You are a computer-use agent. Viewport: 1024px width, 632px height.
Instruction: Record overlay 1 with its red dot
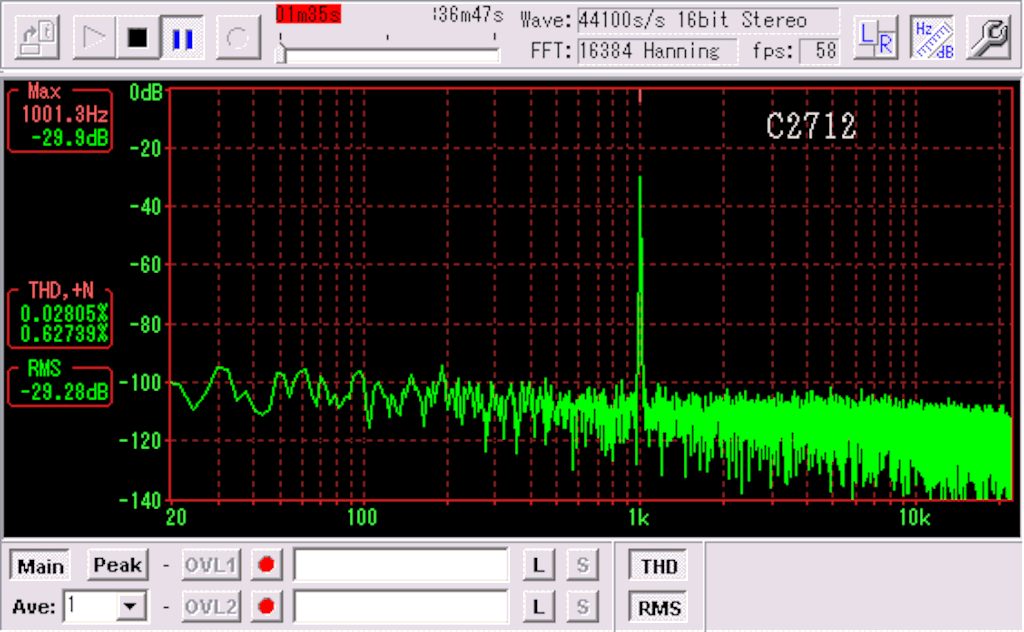pos(266,565)
